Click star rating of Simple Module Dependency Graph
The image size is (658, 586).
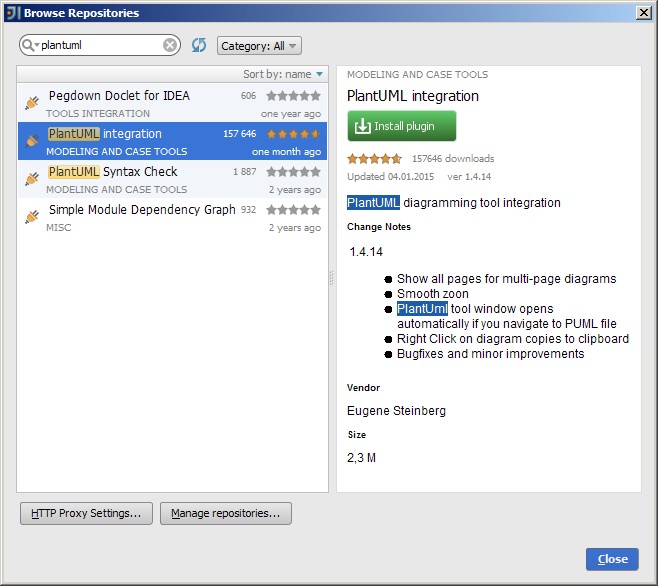(x=294, y=209)
